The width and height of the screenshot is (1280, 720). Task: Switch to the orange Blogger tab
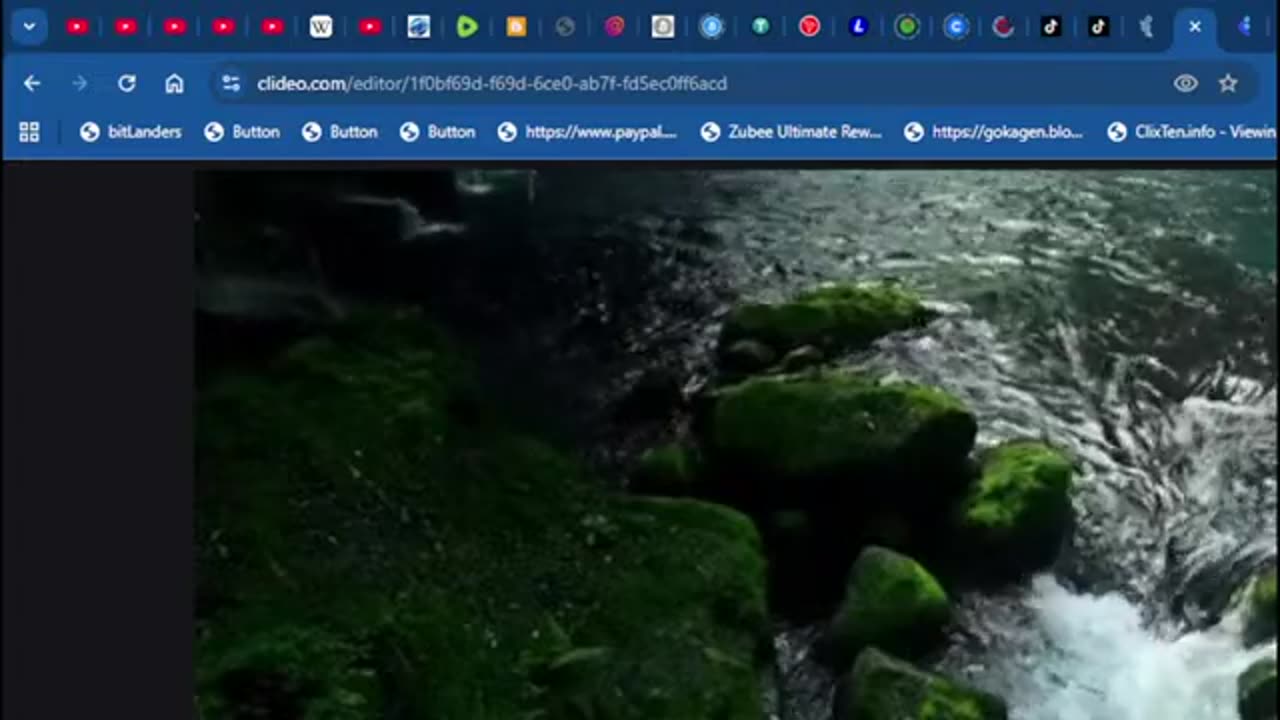(516, 27)
